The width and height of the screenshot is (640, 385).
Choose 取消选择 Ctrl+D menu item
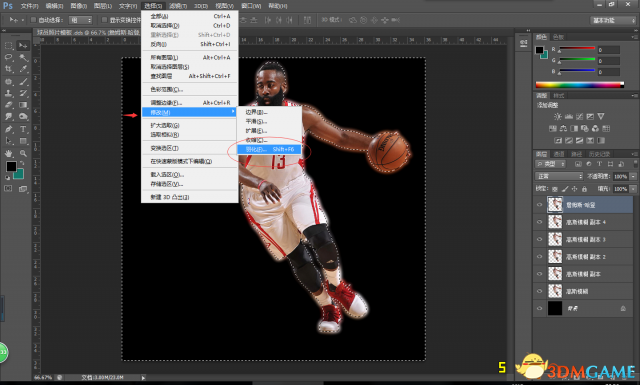click(x=190, y=25)
